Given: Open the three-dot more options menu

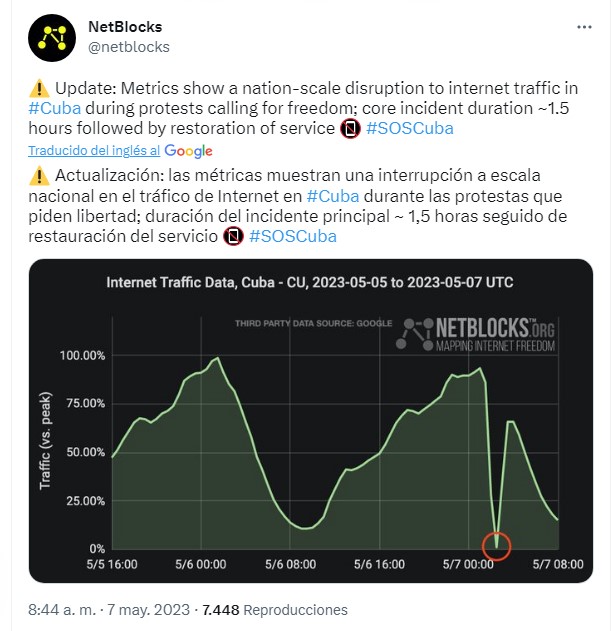Looking at the screenshot, I should tap(584, 27).
